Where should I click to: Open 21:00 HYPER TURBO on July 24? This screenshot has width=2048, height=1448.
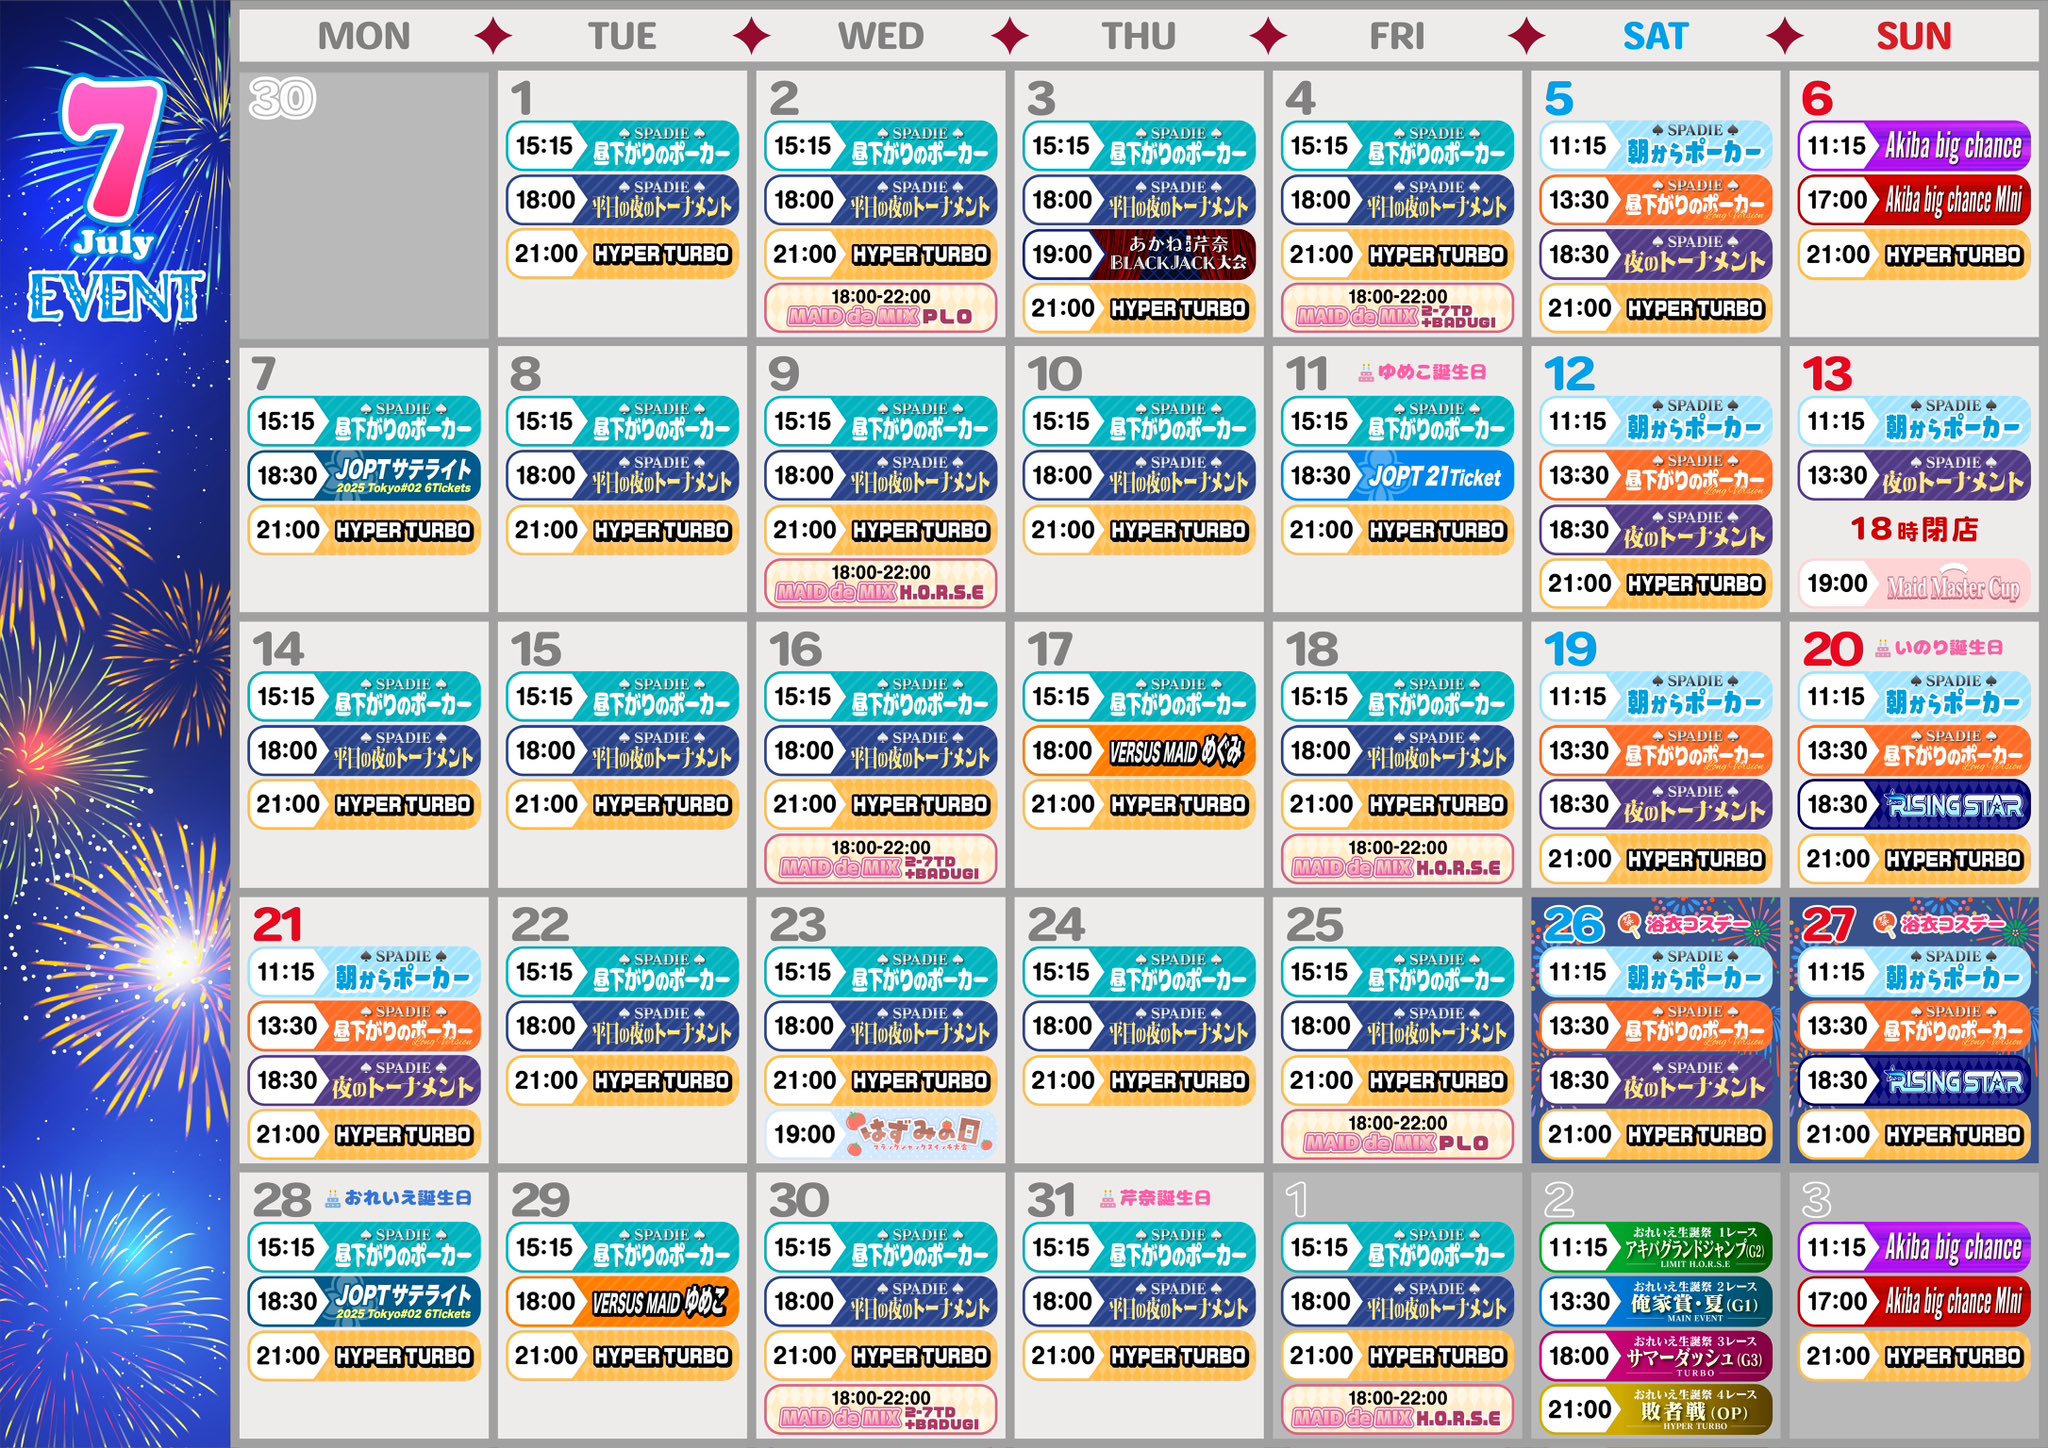point(1139,1081)
